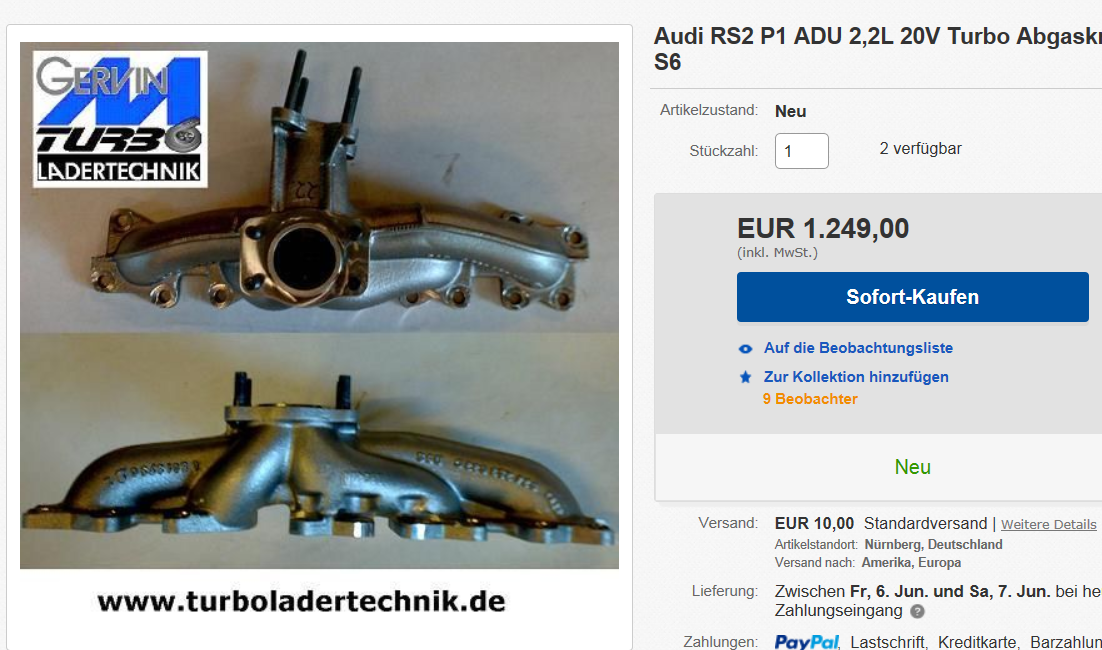Click the 9 Beobachter text
The width and height of the screenshot is (1102, 650).
tap(810, 399)
